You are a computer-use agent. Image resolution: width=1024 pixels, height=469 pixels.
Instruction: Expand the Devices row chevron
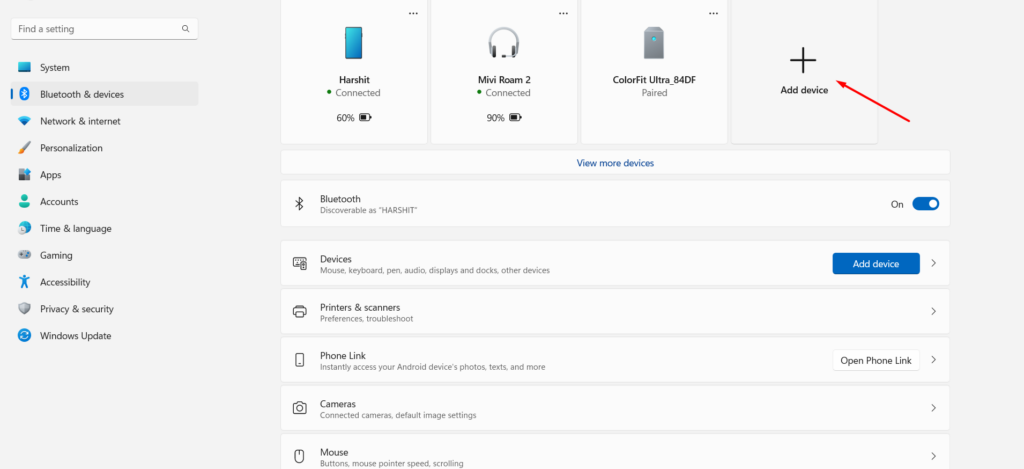933,264
